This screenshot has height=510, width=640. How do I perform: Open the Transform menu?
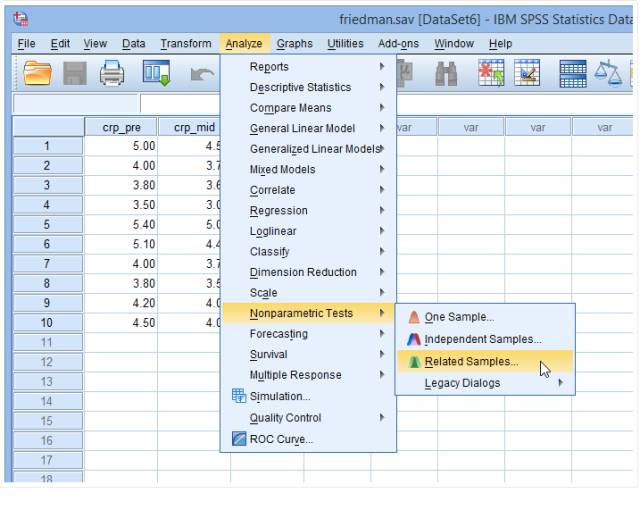pyautogui.click(x=186, y=43)
